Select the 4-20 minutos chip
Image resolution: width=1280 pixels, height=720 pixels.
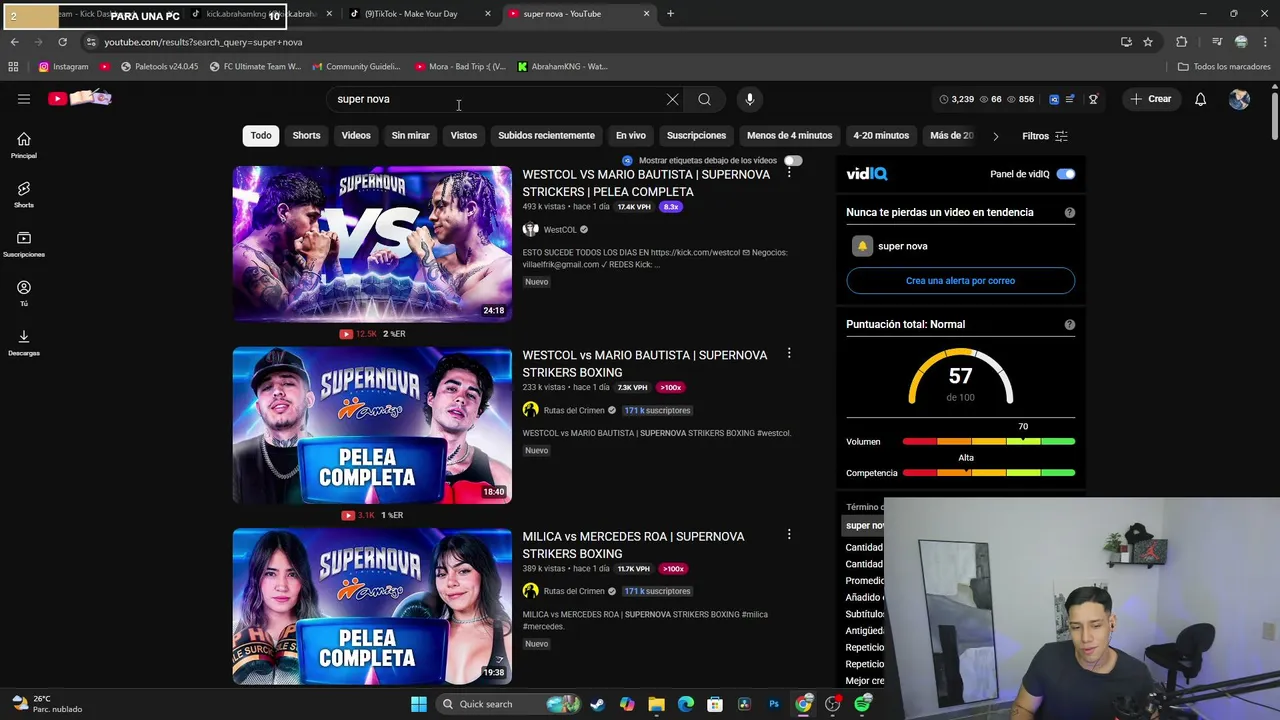[x=881, y=135]
